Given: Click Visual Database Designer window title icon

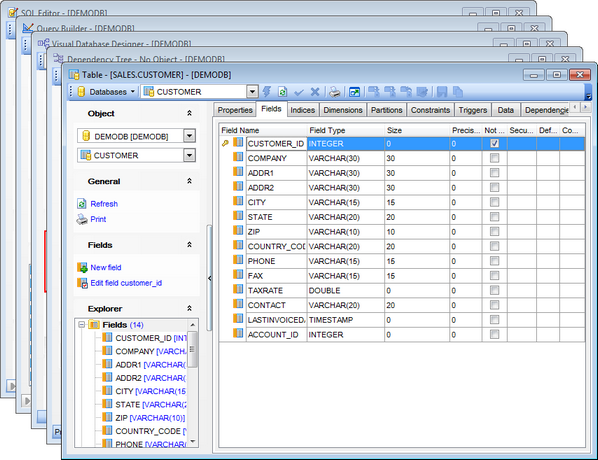Looking at the screenshot, I should click(43, 43).
